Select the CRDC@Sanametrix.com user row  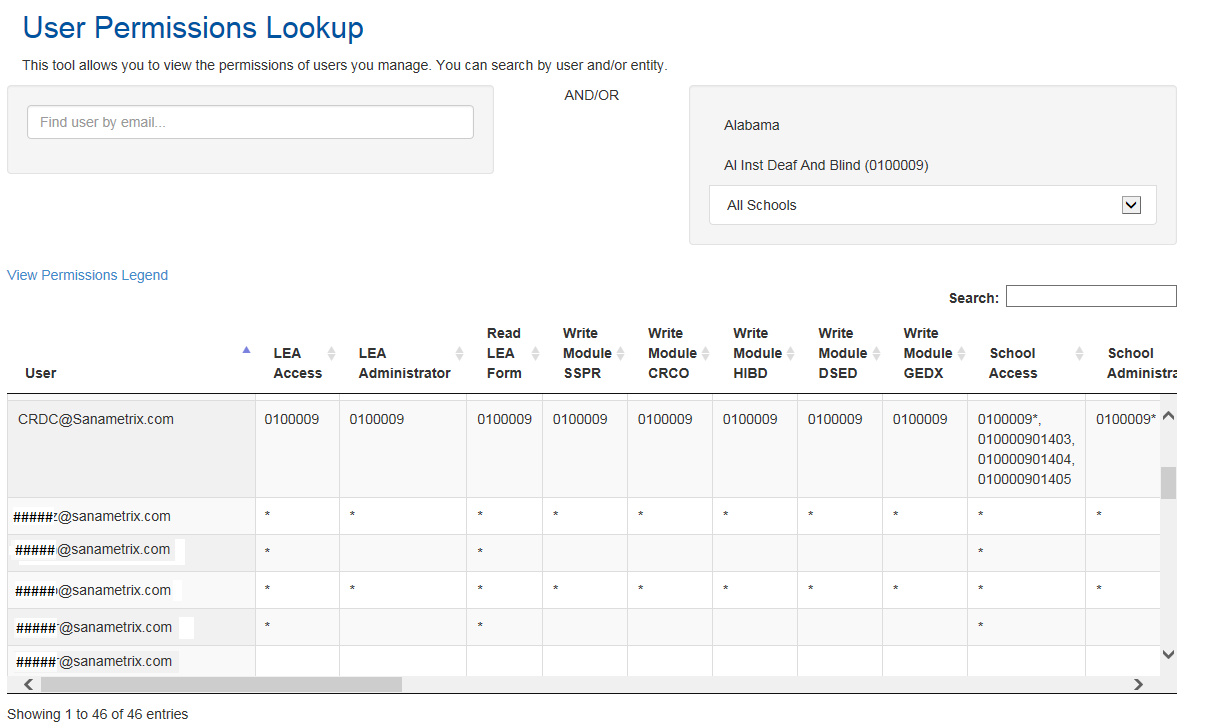click(96, 420)
